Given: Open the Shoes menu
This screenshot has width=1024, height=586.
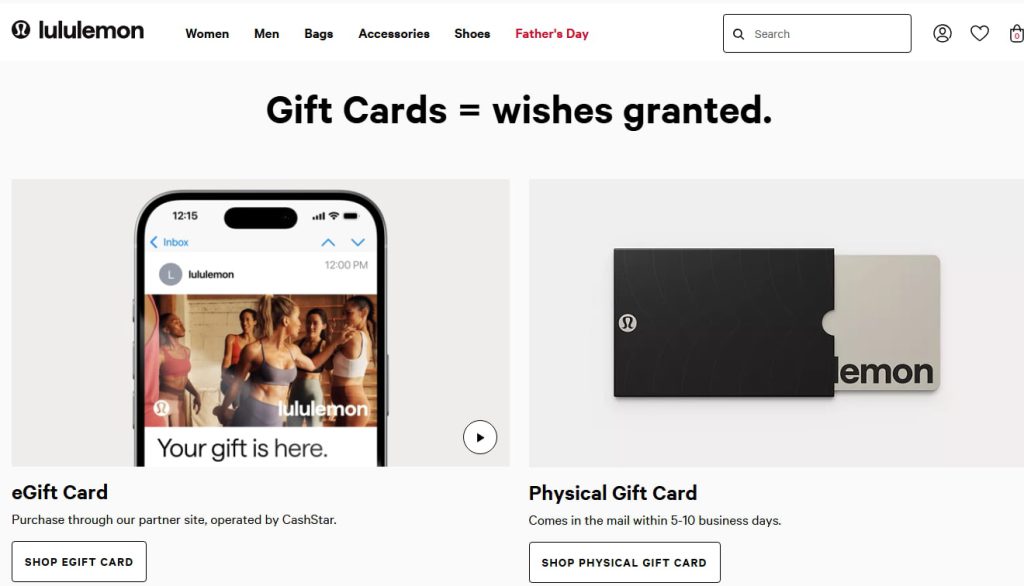Looking at the screenshot, I should coord(472,34).
